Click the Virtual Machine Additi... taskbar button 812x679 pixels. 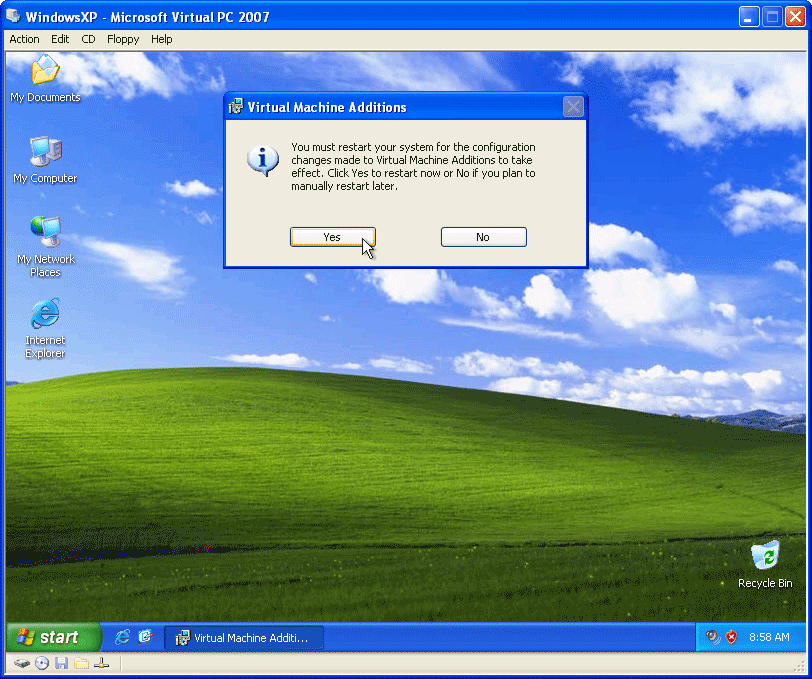[x=244, y=638]
